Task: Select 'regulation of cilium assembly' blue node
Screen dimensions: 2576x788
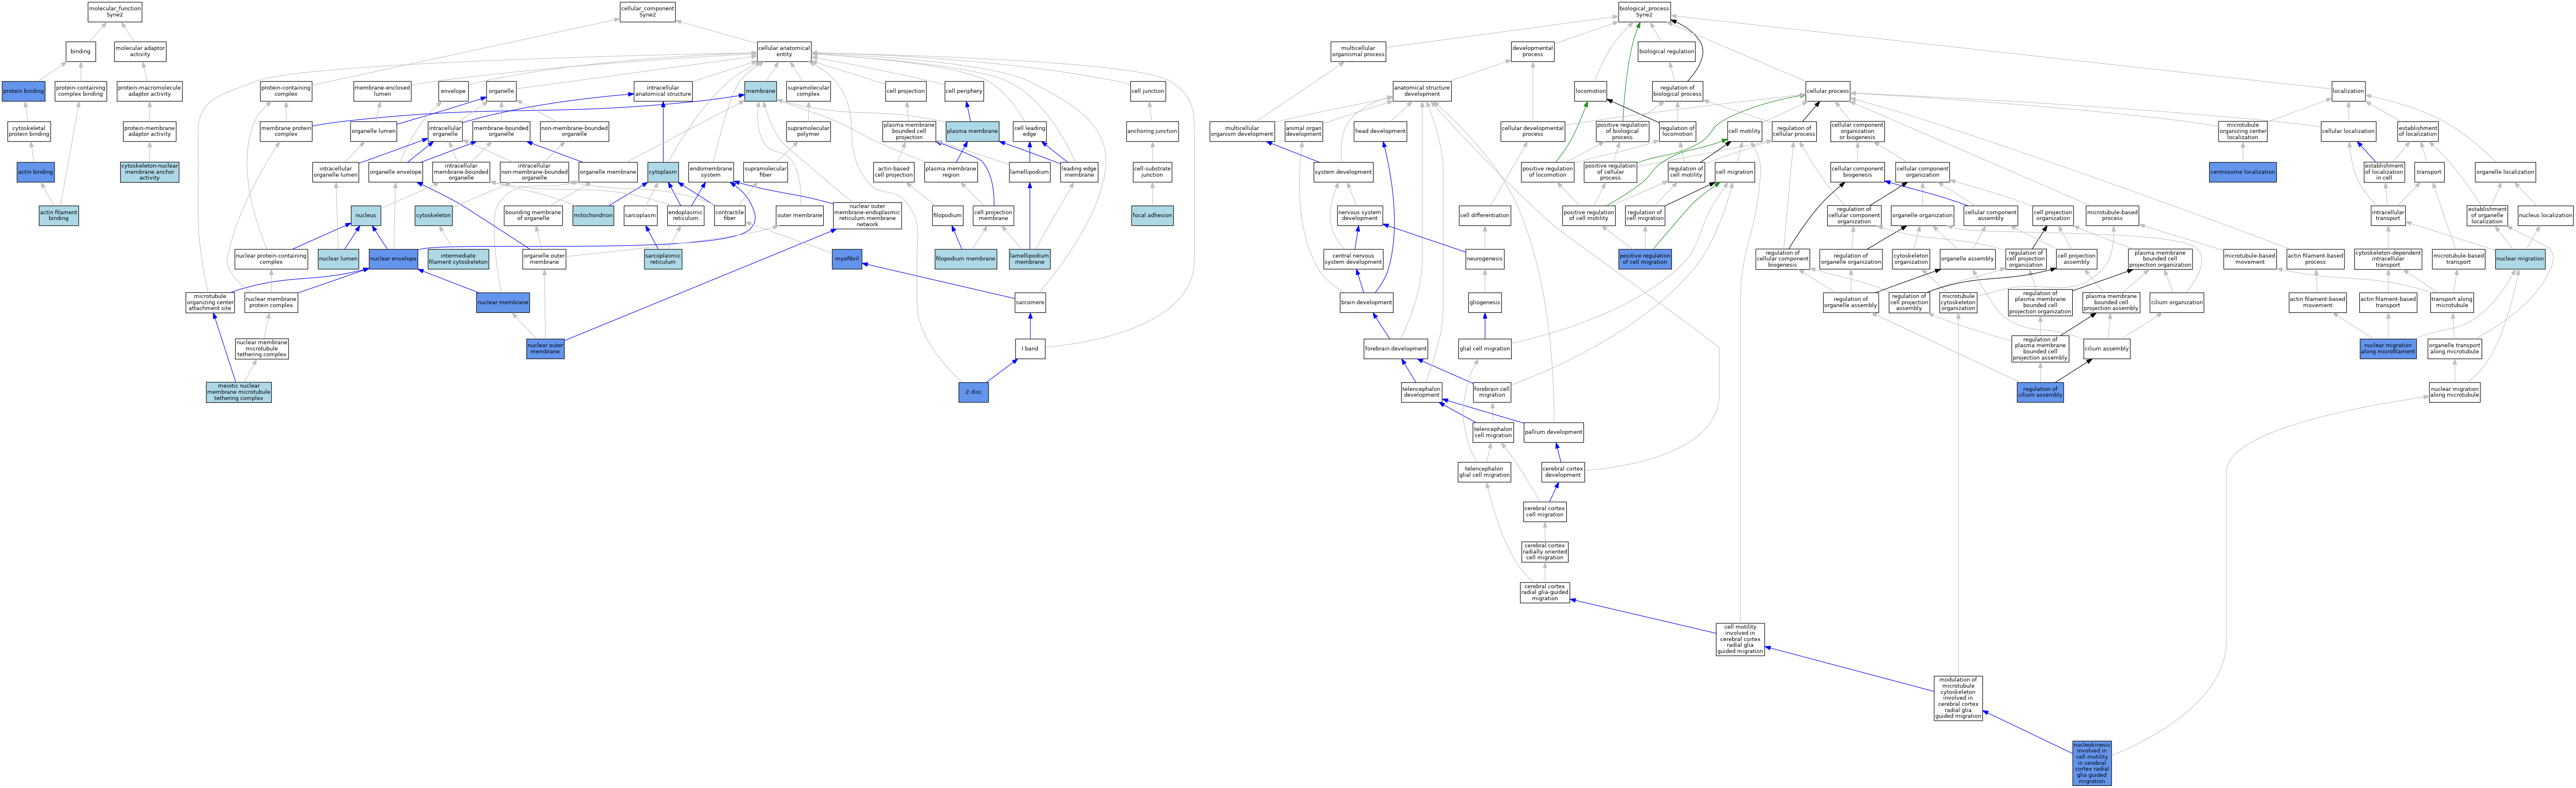Action: click(x=2040, y=392)
